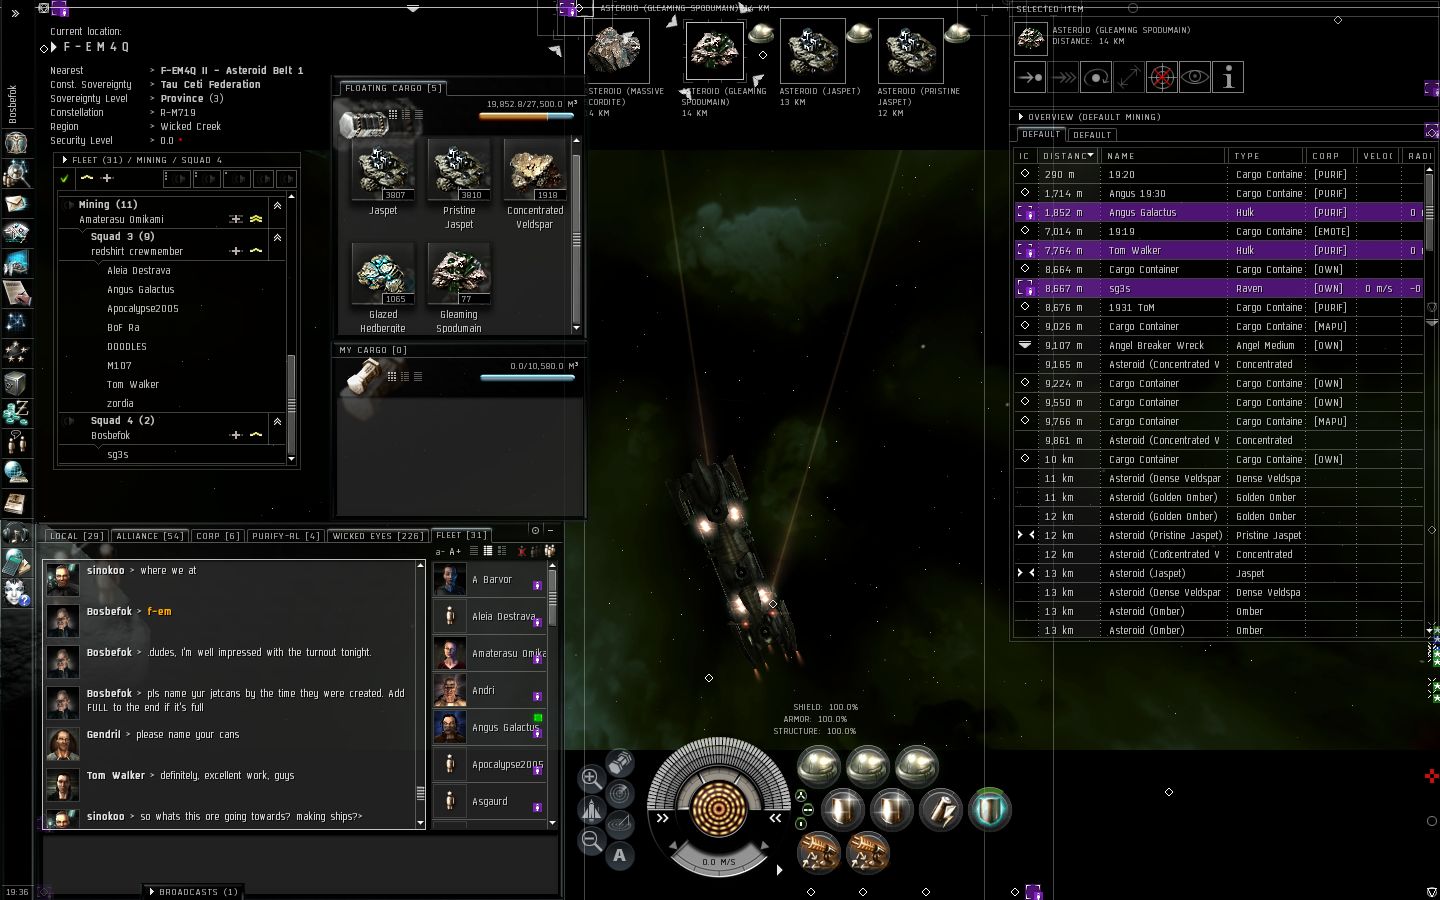The image size is (1440, 900).
Task: Switch Floating Cargo to list view
Action: click(x=418, y=115)
